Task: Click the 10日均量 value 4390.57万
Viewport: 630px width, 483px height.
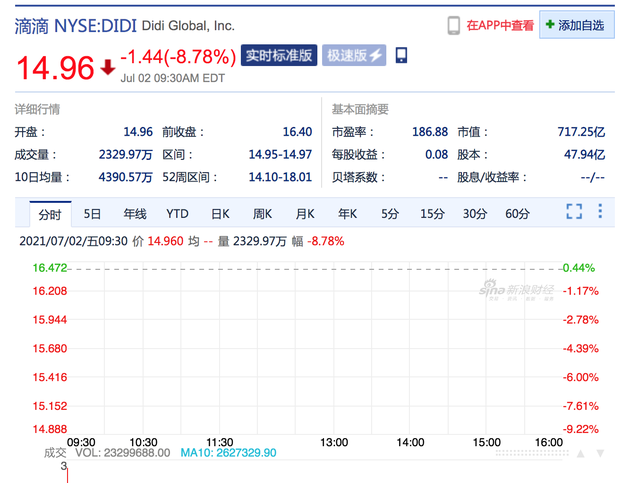Action: coord(126,177)
